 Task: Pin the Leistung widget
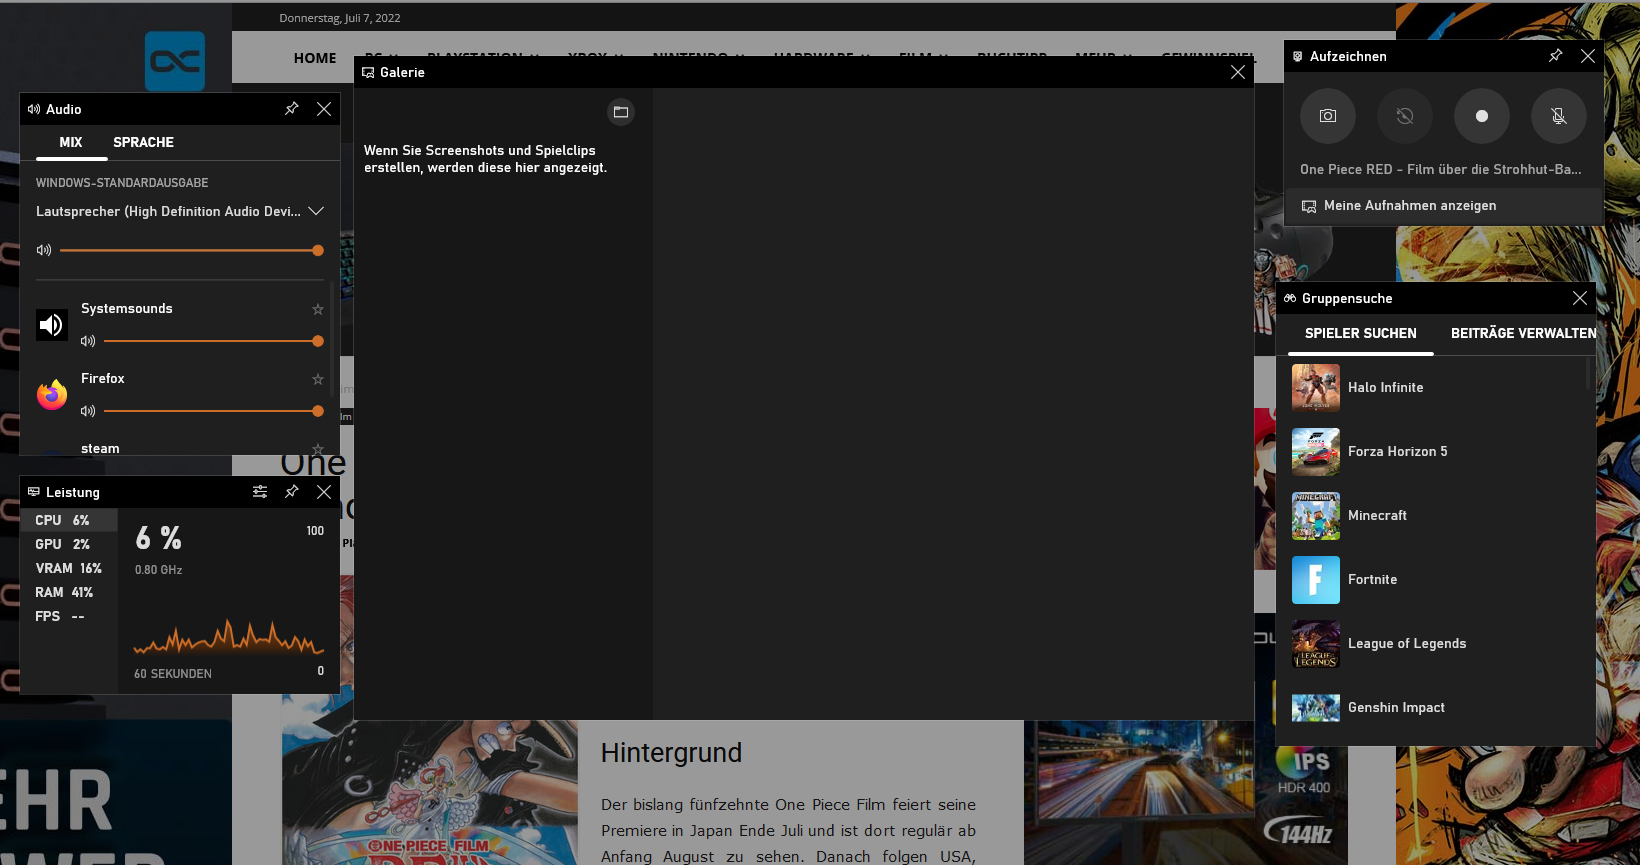pyautogui.click(x=291, y=491)
